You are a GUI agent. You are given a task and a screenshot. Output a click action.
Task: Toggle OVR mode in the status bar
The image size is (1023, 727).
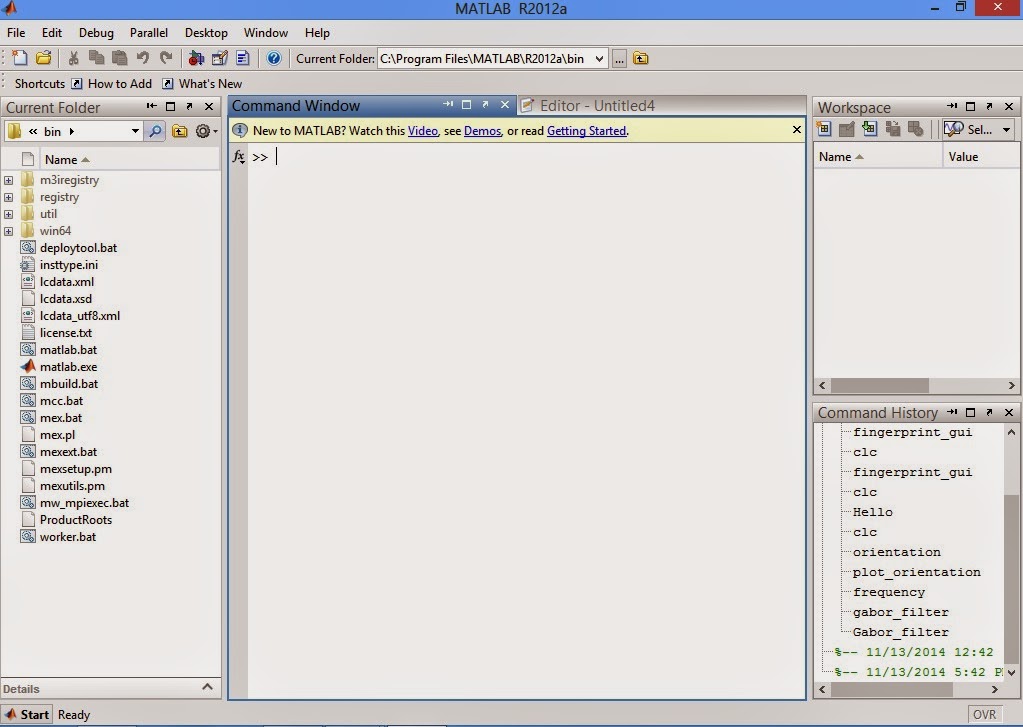click(x=984, y=714)
